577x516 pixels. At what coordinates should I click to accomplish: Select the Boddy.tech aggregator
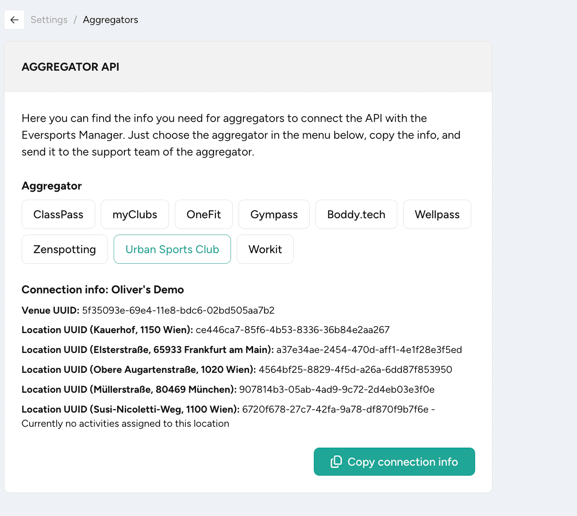356,214
